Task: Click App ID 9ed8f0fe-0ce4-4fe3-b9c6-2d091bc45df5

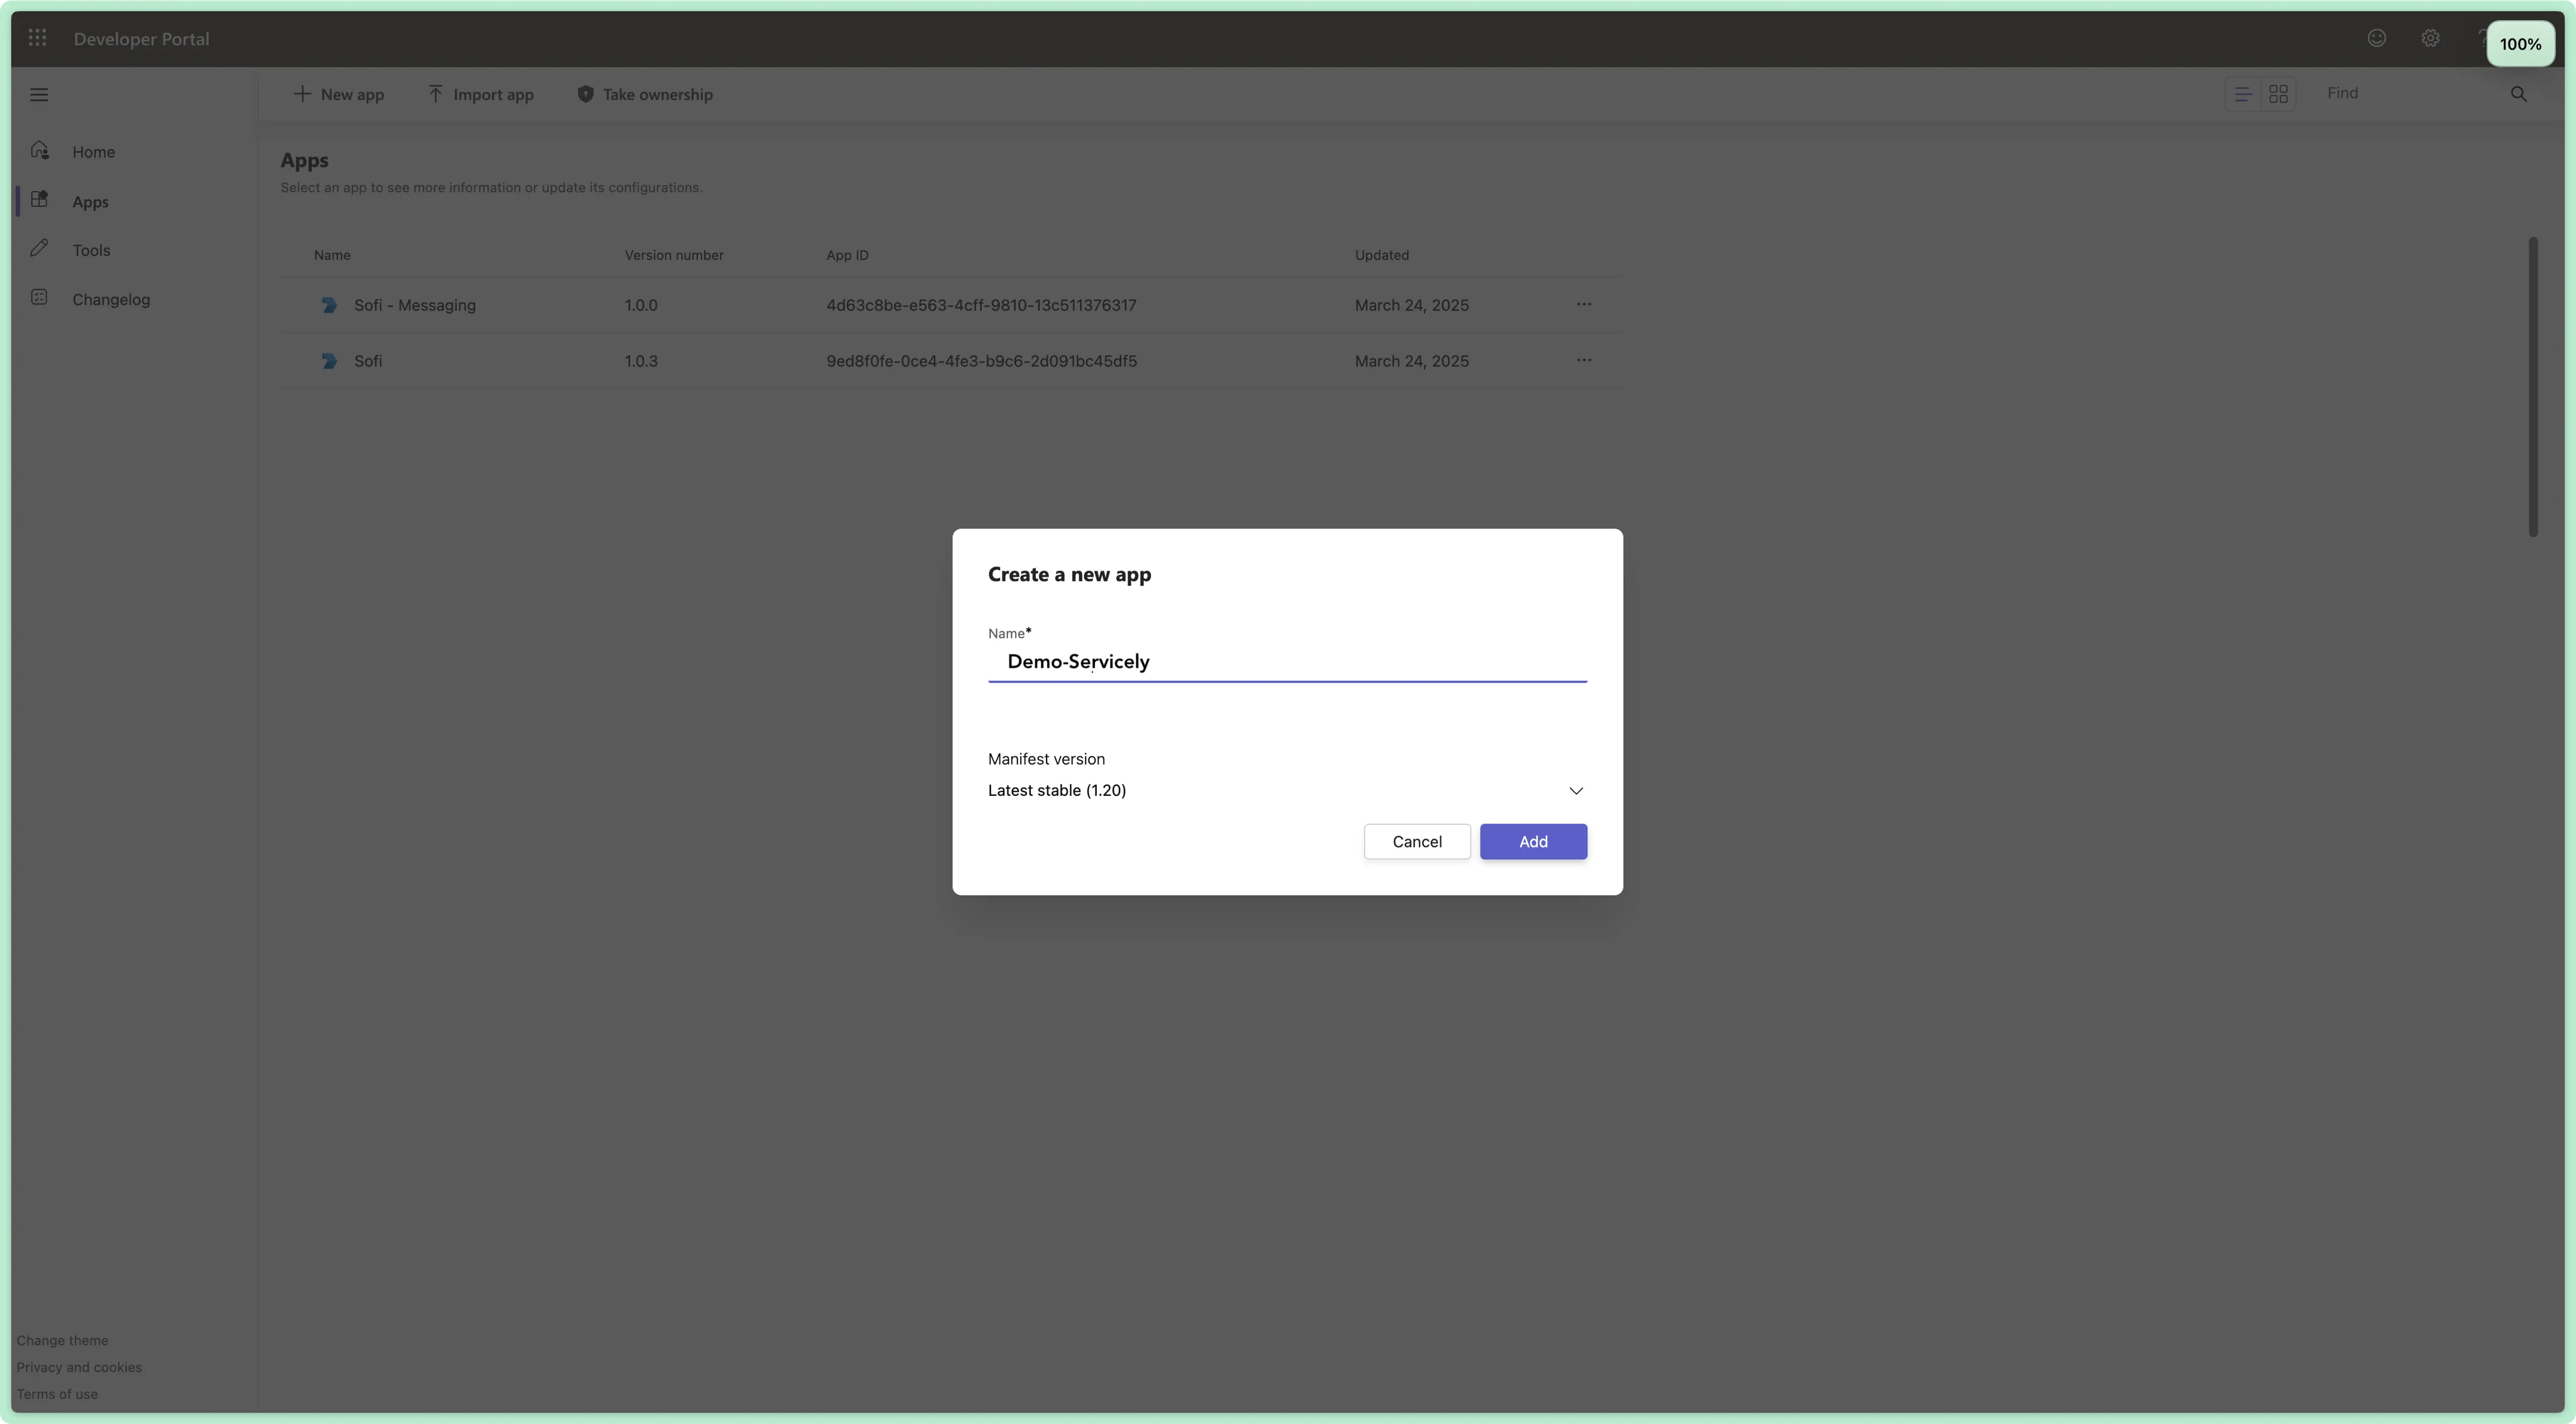Action: [981, 361]
